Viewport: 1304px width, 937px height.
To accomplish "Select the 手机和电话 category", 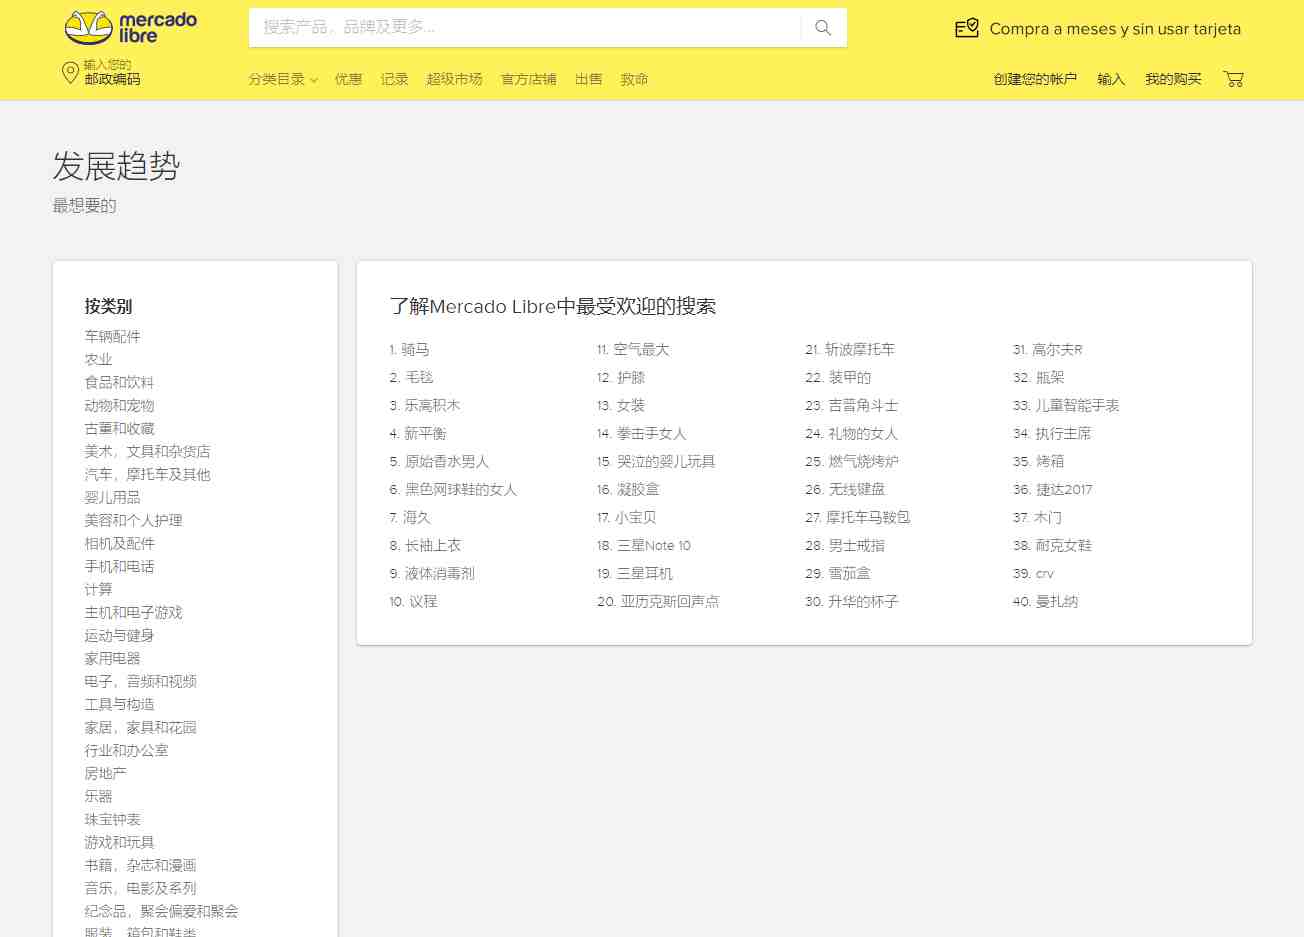I will [119, 566].
